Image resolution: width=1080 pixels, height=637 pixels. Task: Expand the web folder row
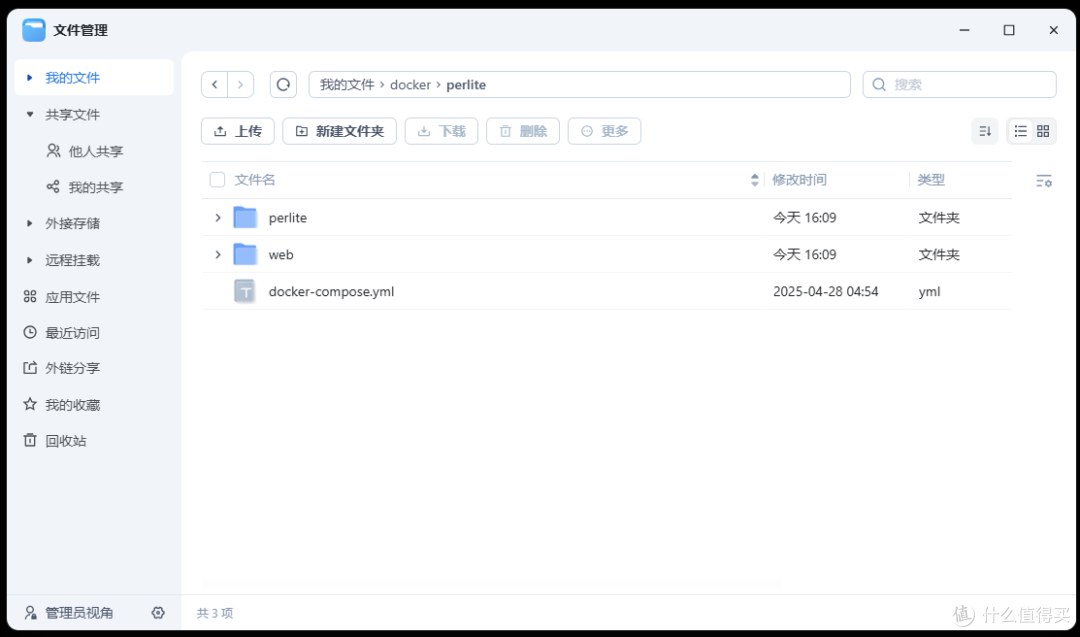point(218,254)
